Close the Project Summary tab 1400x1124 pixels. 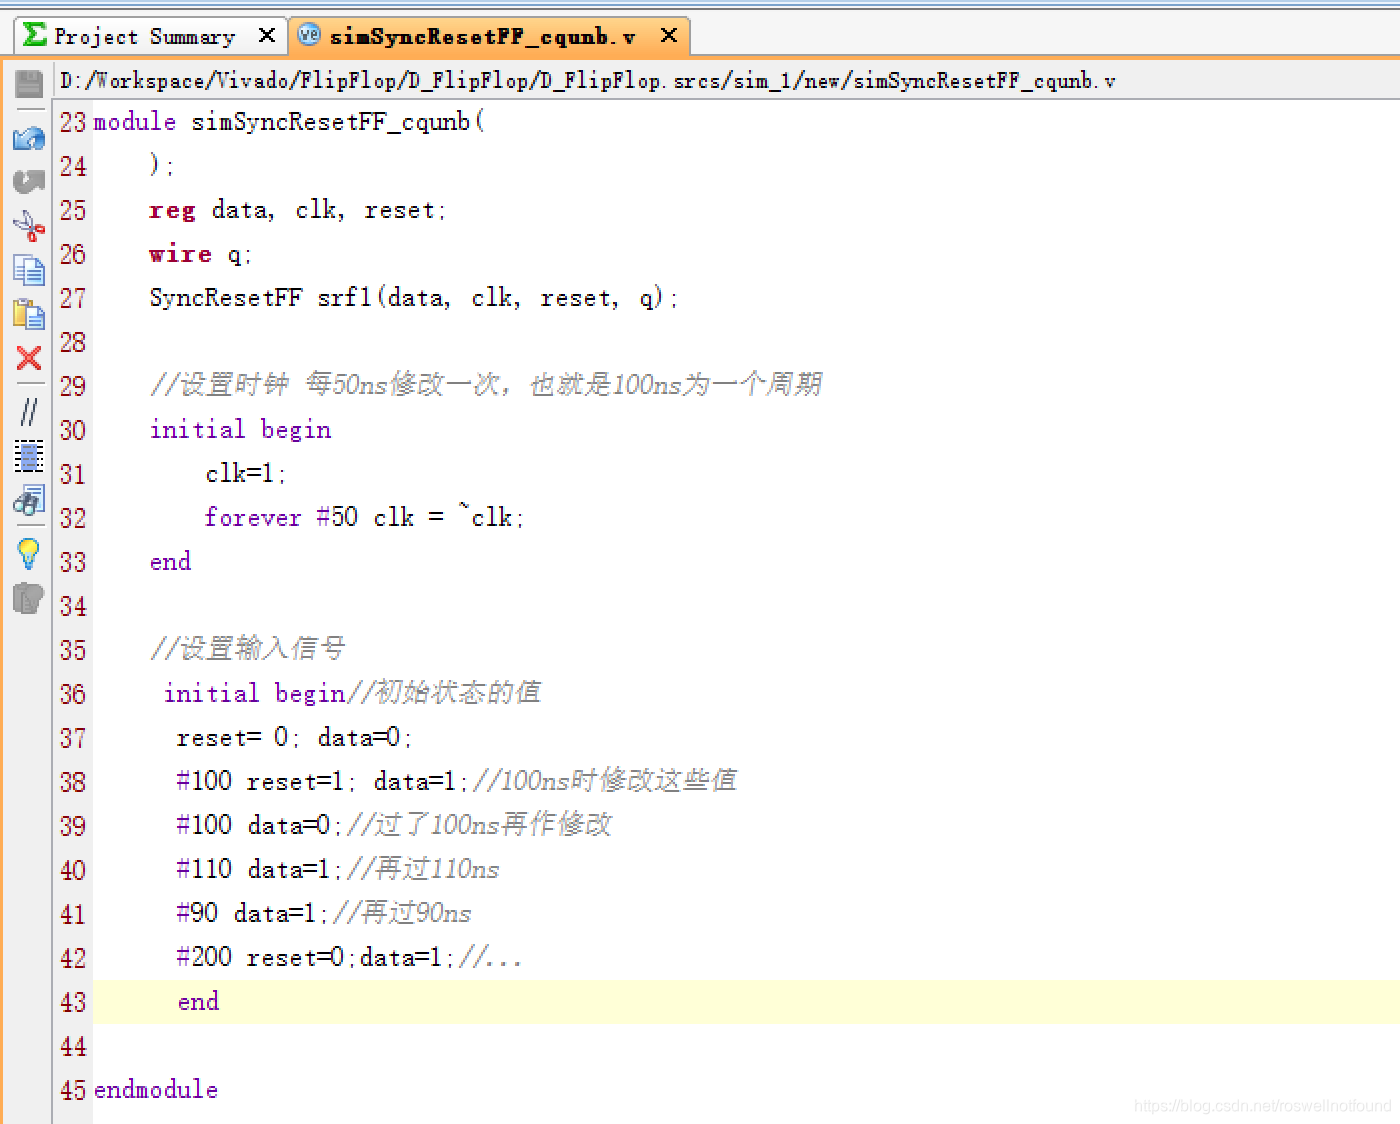click(x=267, y=36)
